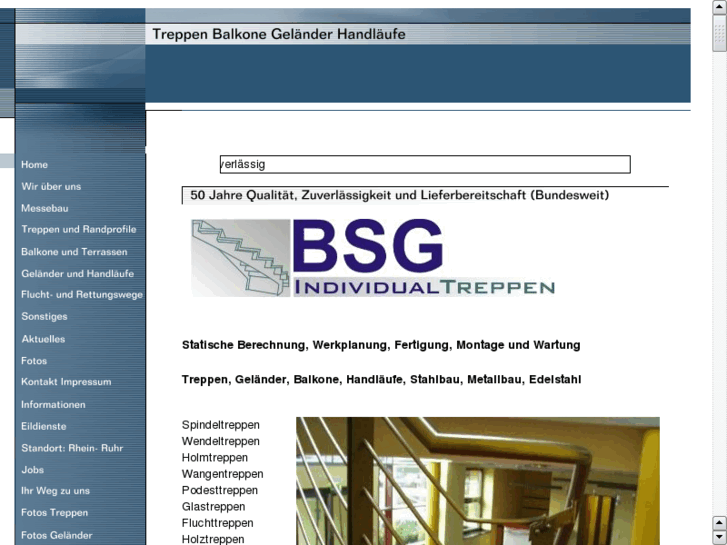
Task: Open Kontakt Impressum link
Action: [66, 382]
